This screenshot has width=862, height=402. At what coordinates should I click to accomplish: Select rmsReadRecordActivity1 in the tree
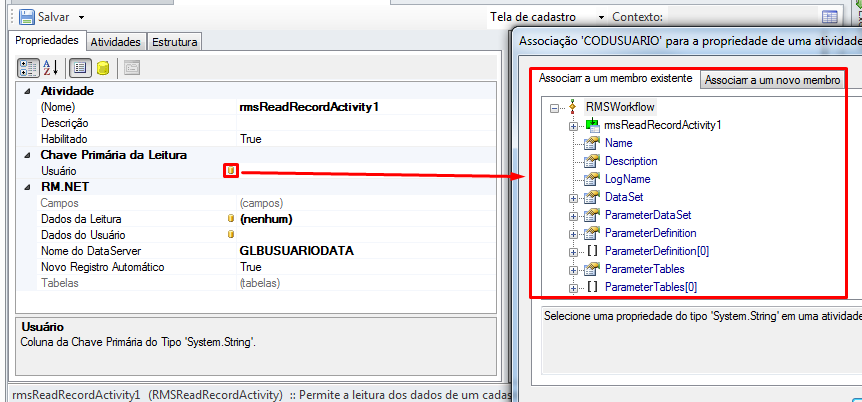pyautogui.click(x=662, y=125)
